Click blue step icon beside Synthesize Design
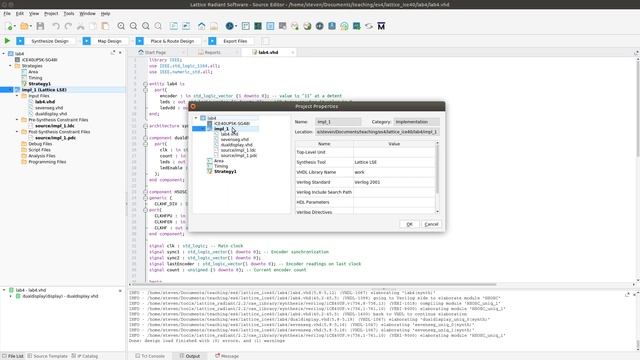 click(x=20, y=41)
